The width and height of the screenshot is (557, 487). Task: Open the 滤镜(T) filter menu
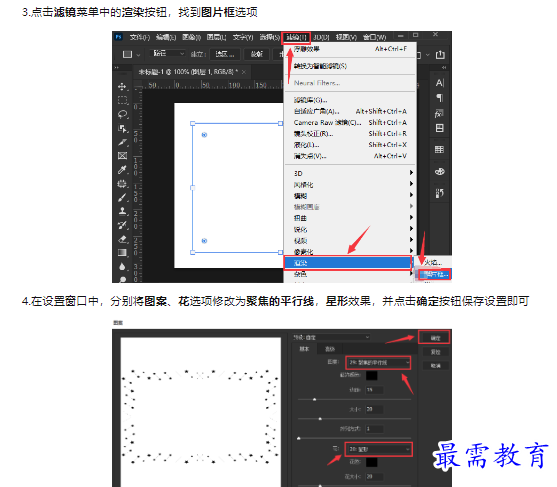click(296, 37)
